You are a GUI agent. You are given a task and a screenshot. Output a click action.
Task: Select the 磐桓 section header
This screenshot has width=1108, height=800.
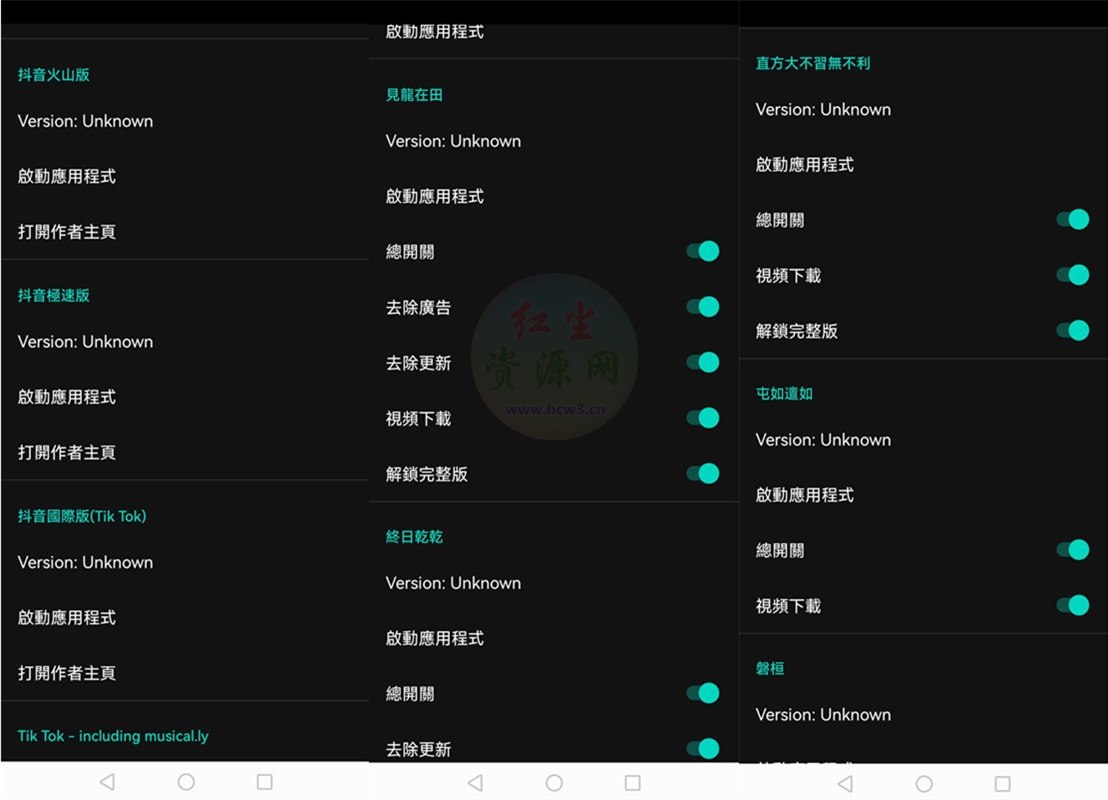(770, 669)
